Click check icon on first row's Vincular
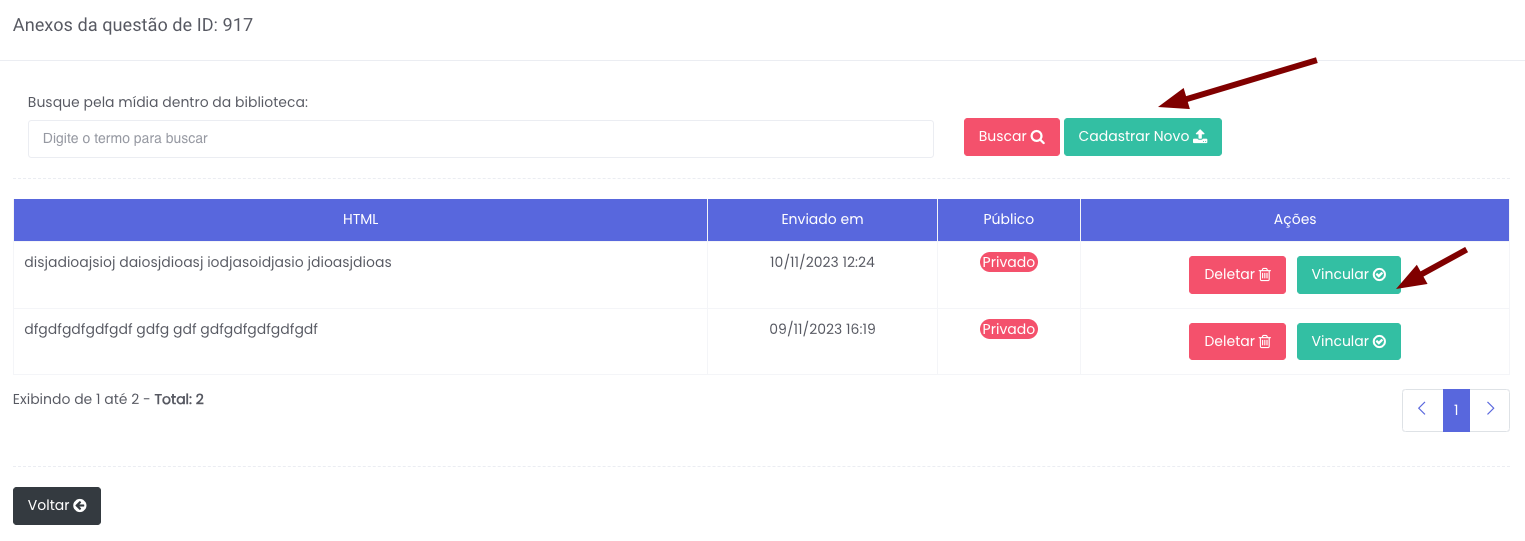This screenshot has height=541, width=1525. 1380,275
